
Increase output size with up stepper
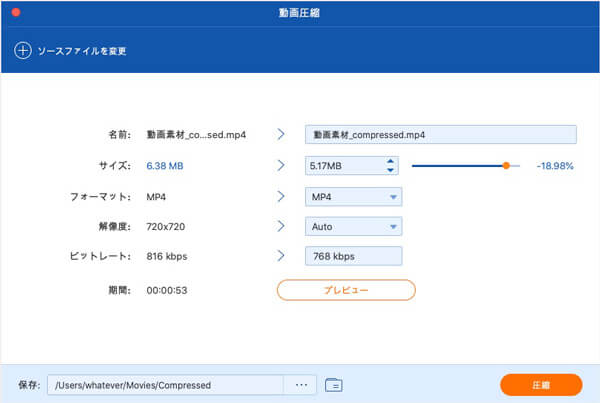[x=391, y=161]
